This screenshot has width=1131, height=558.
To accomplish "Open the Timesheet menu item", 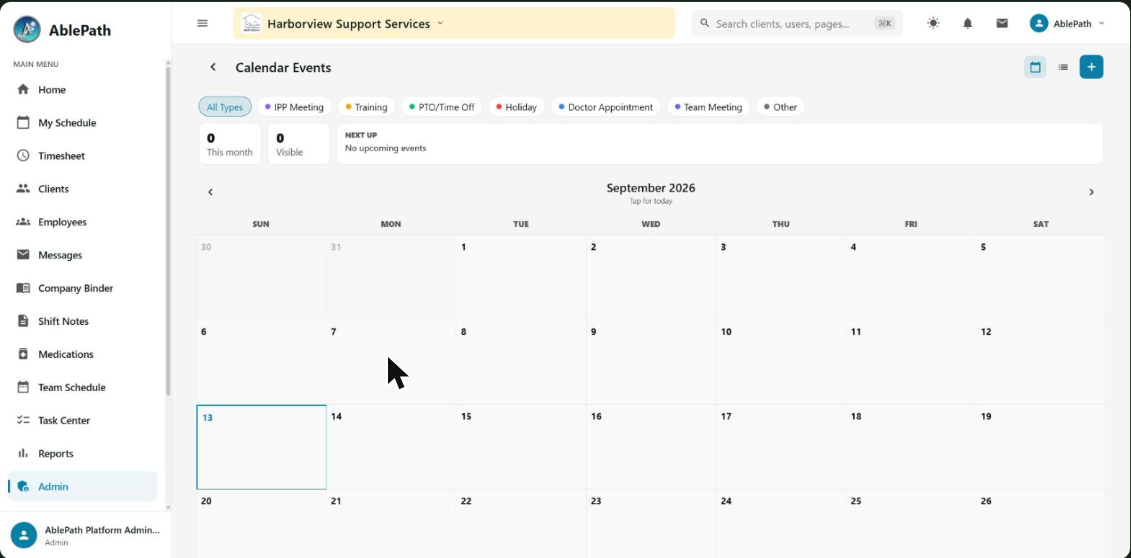I will click(82, 156).
